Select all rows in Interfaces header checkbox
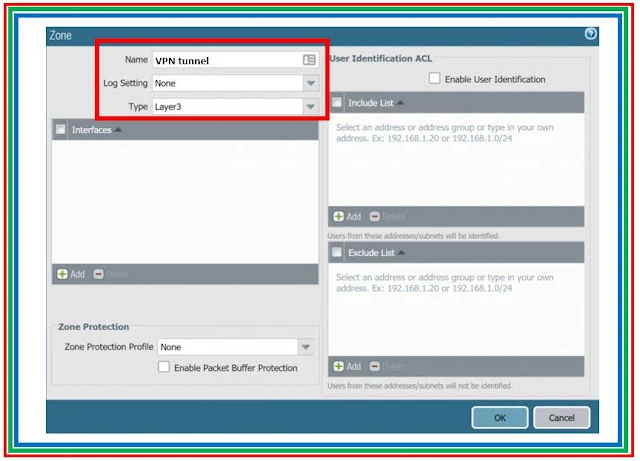 61,129
